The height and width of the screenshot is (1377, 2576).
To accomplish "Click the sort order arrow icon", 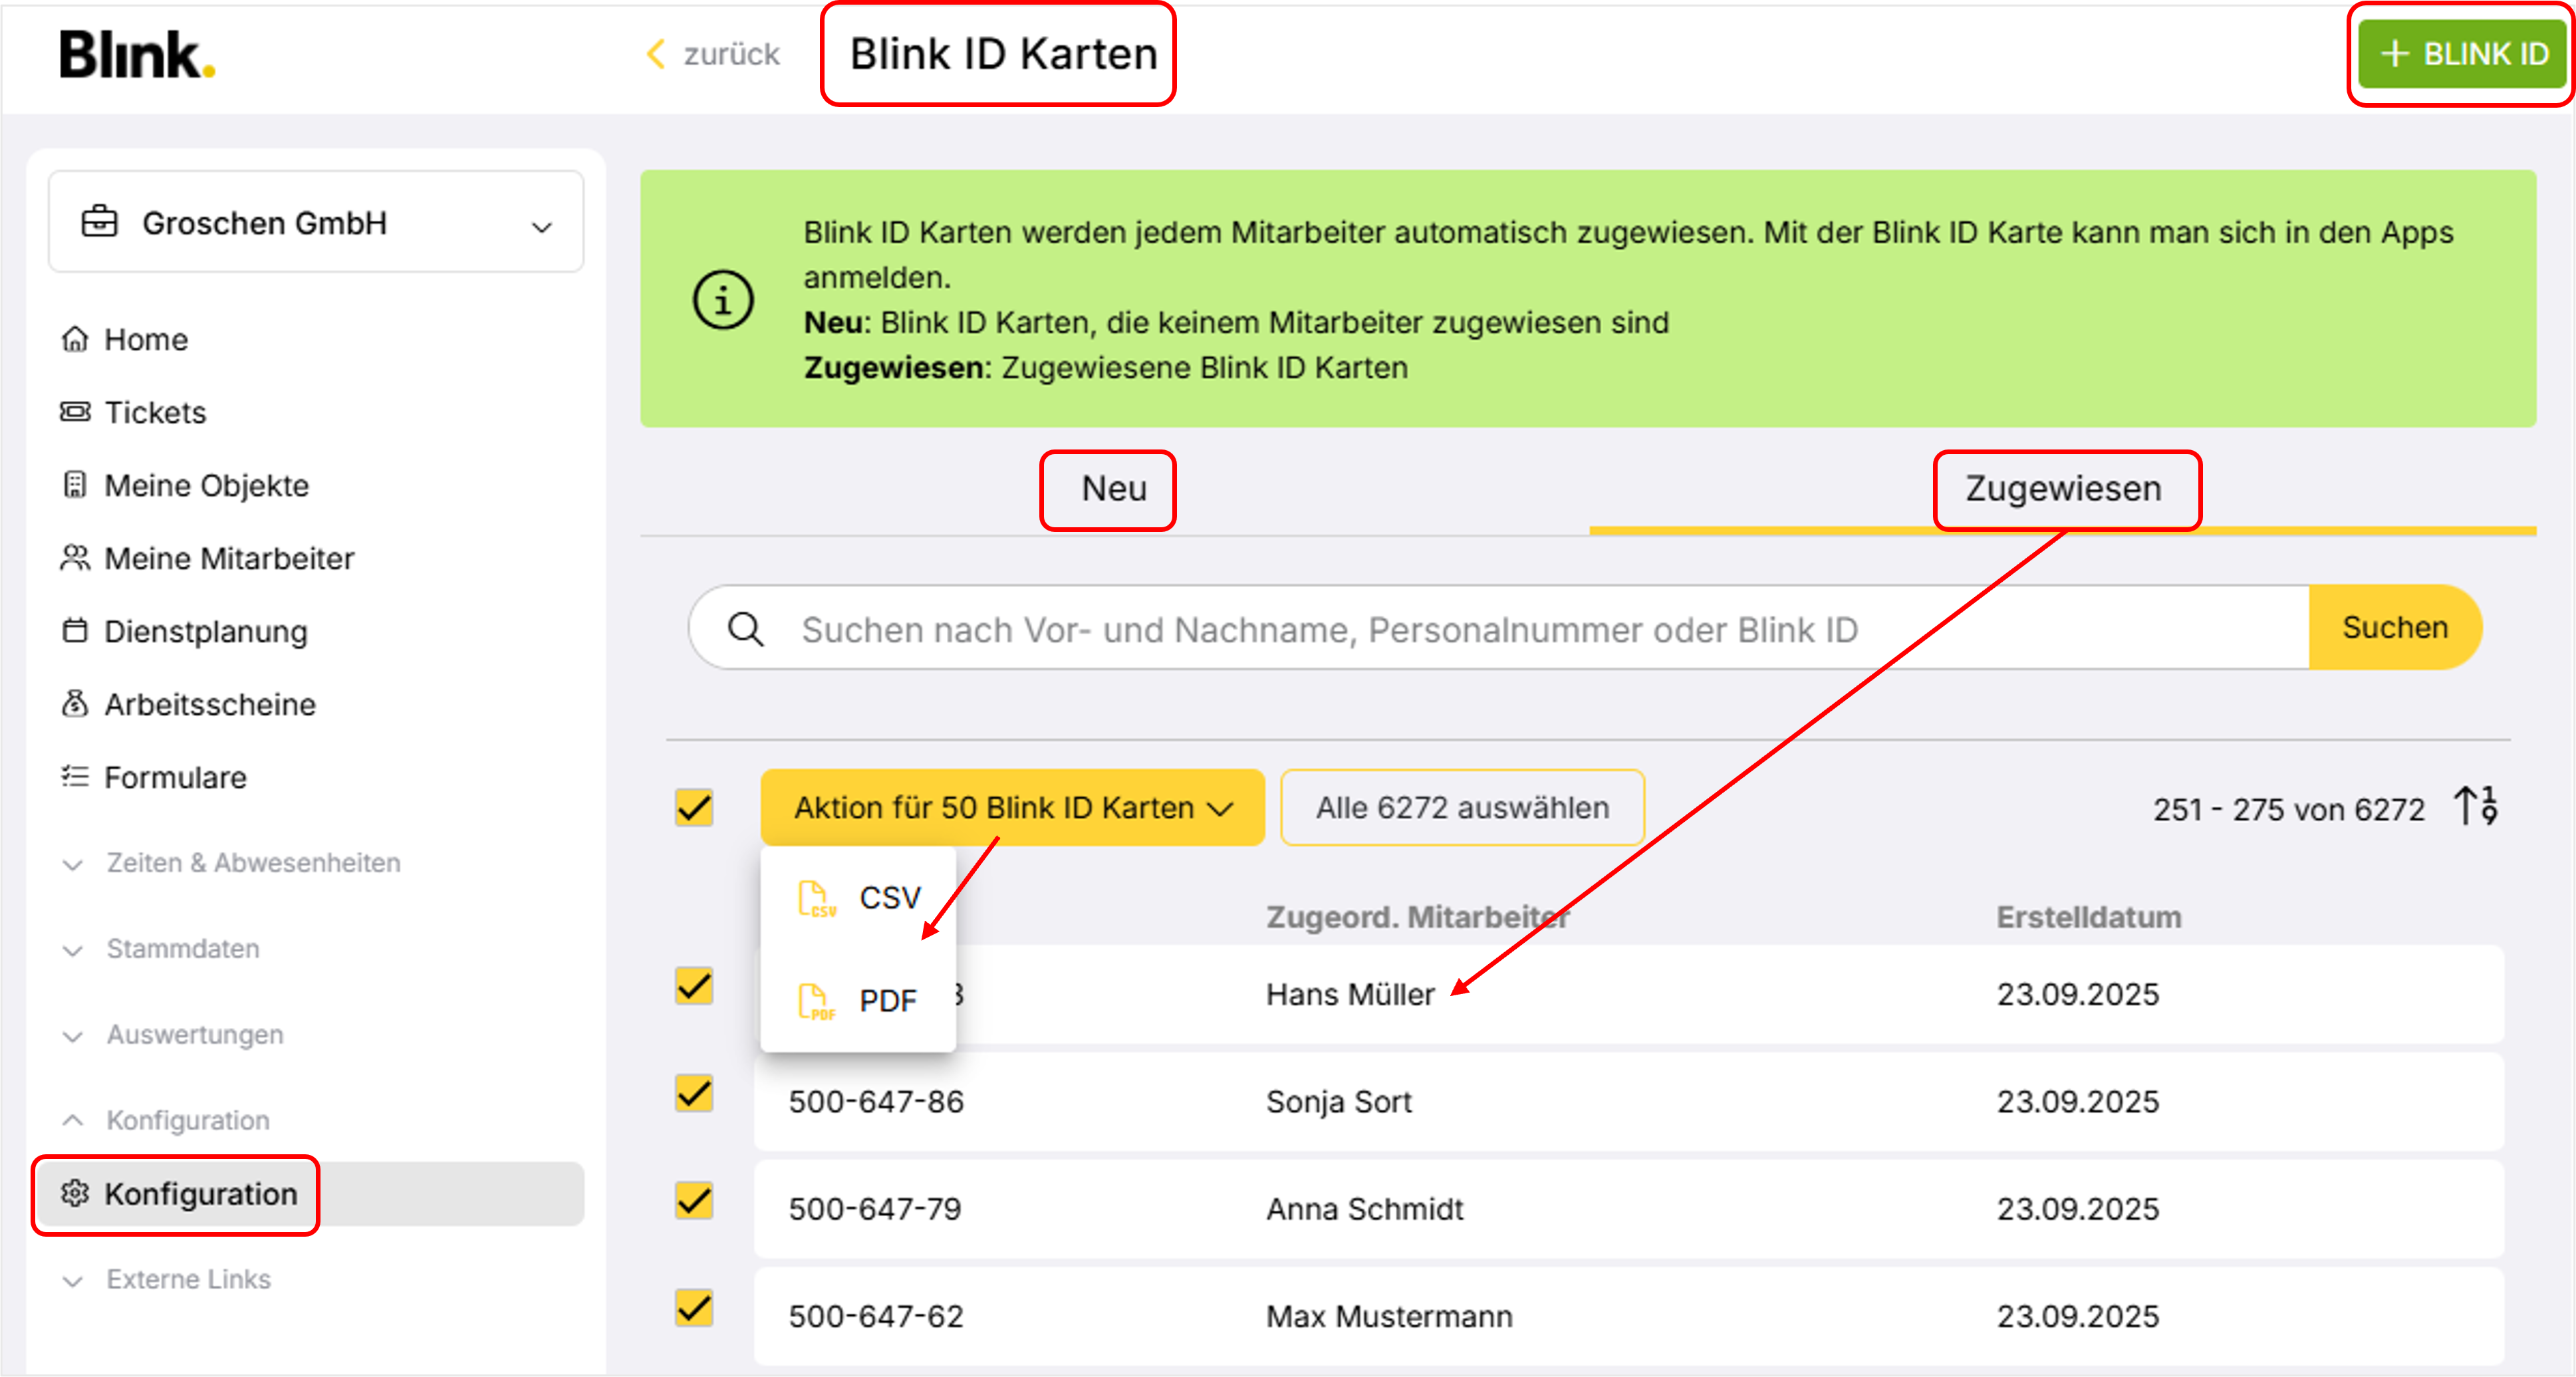I will [2476, 806].
